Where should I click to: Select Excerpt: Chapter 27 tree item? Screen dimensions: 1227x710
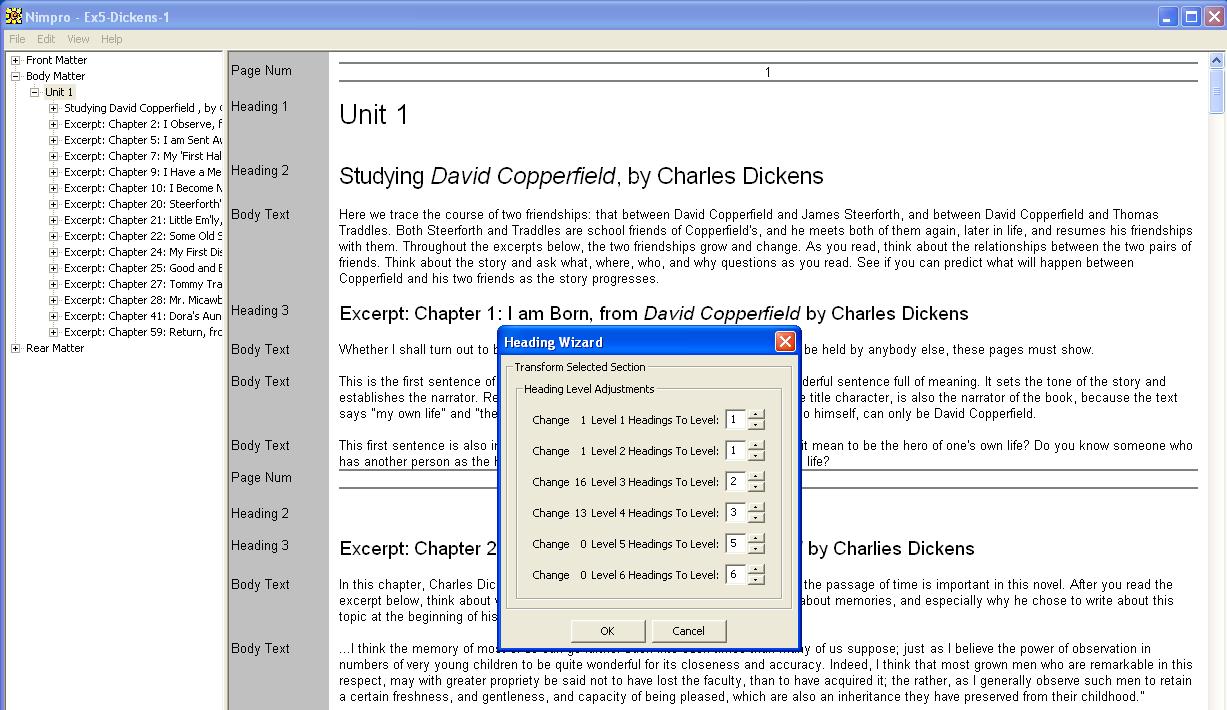143,284
